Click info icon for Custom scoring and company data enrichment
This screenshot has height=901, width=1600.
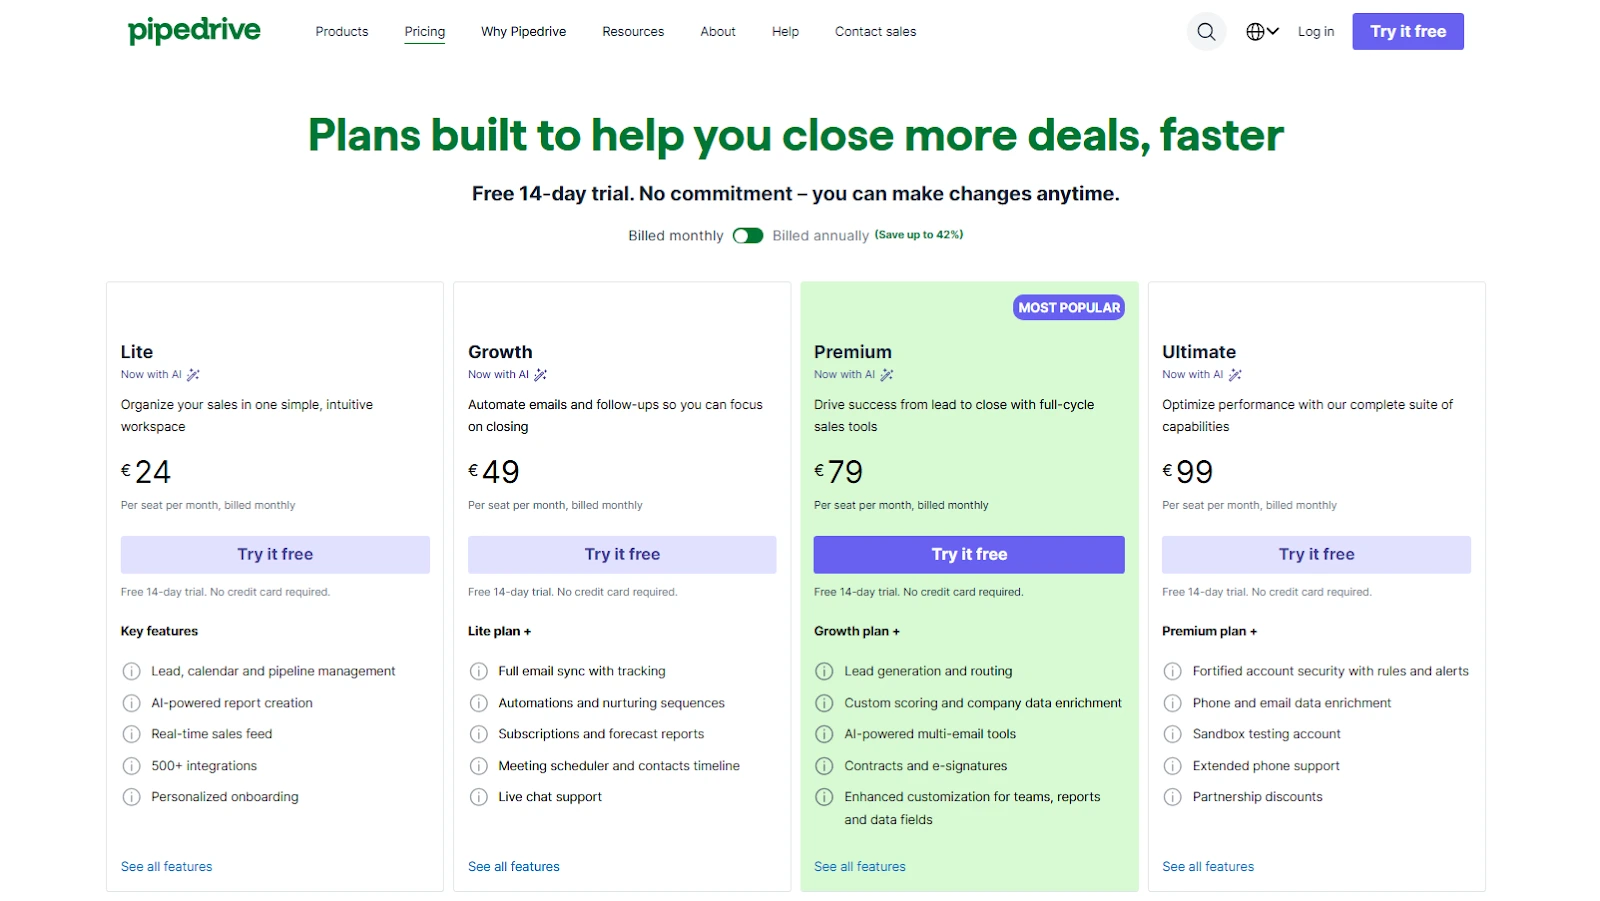(x=824, y=704)
